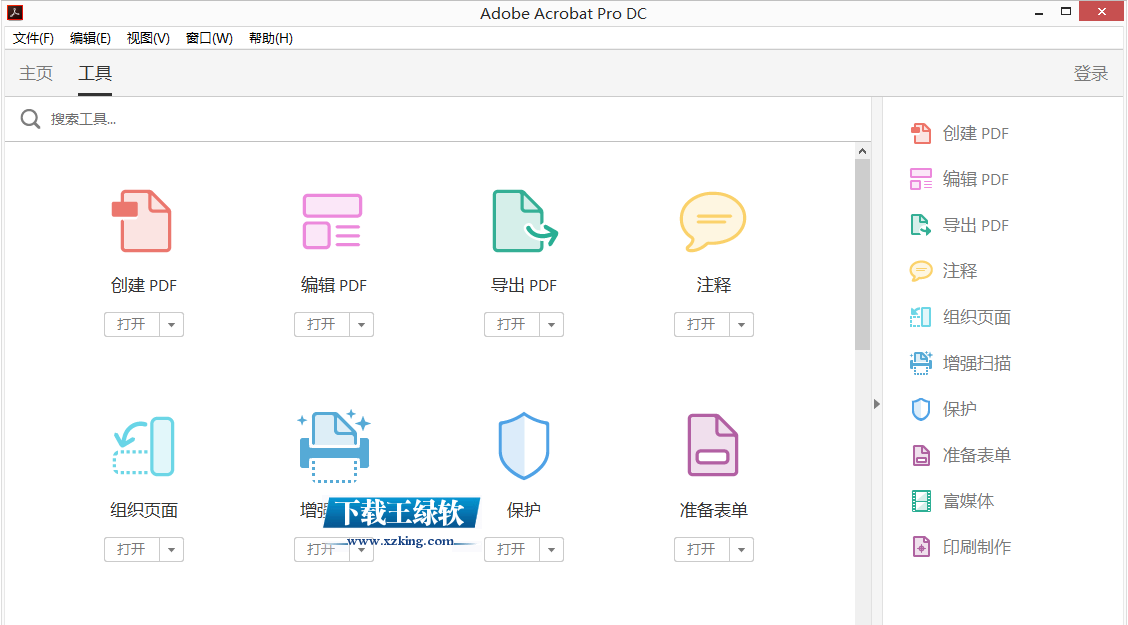Click 组织页面 icon in right sidebar
The image size is (1128, 625).
[921, 317]
